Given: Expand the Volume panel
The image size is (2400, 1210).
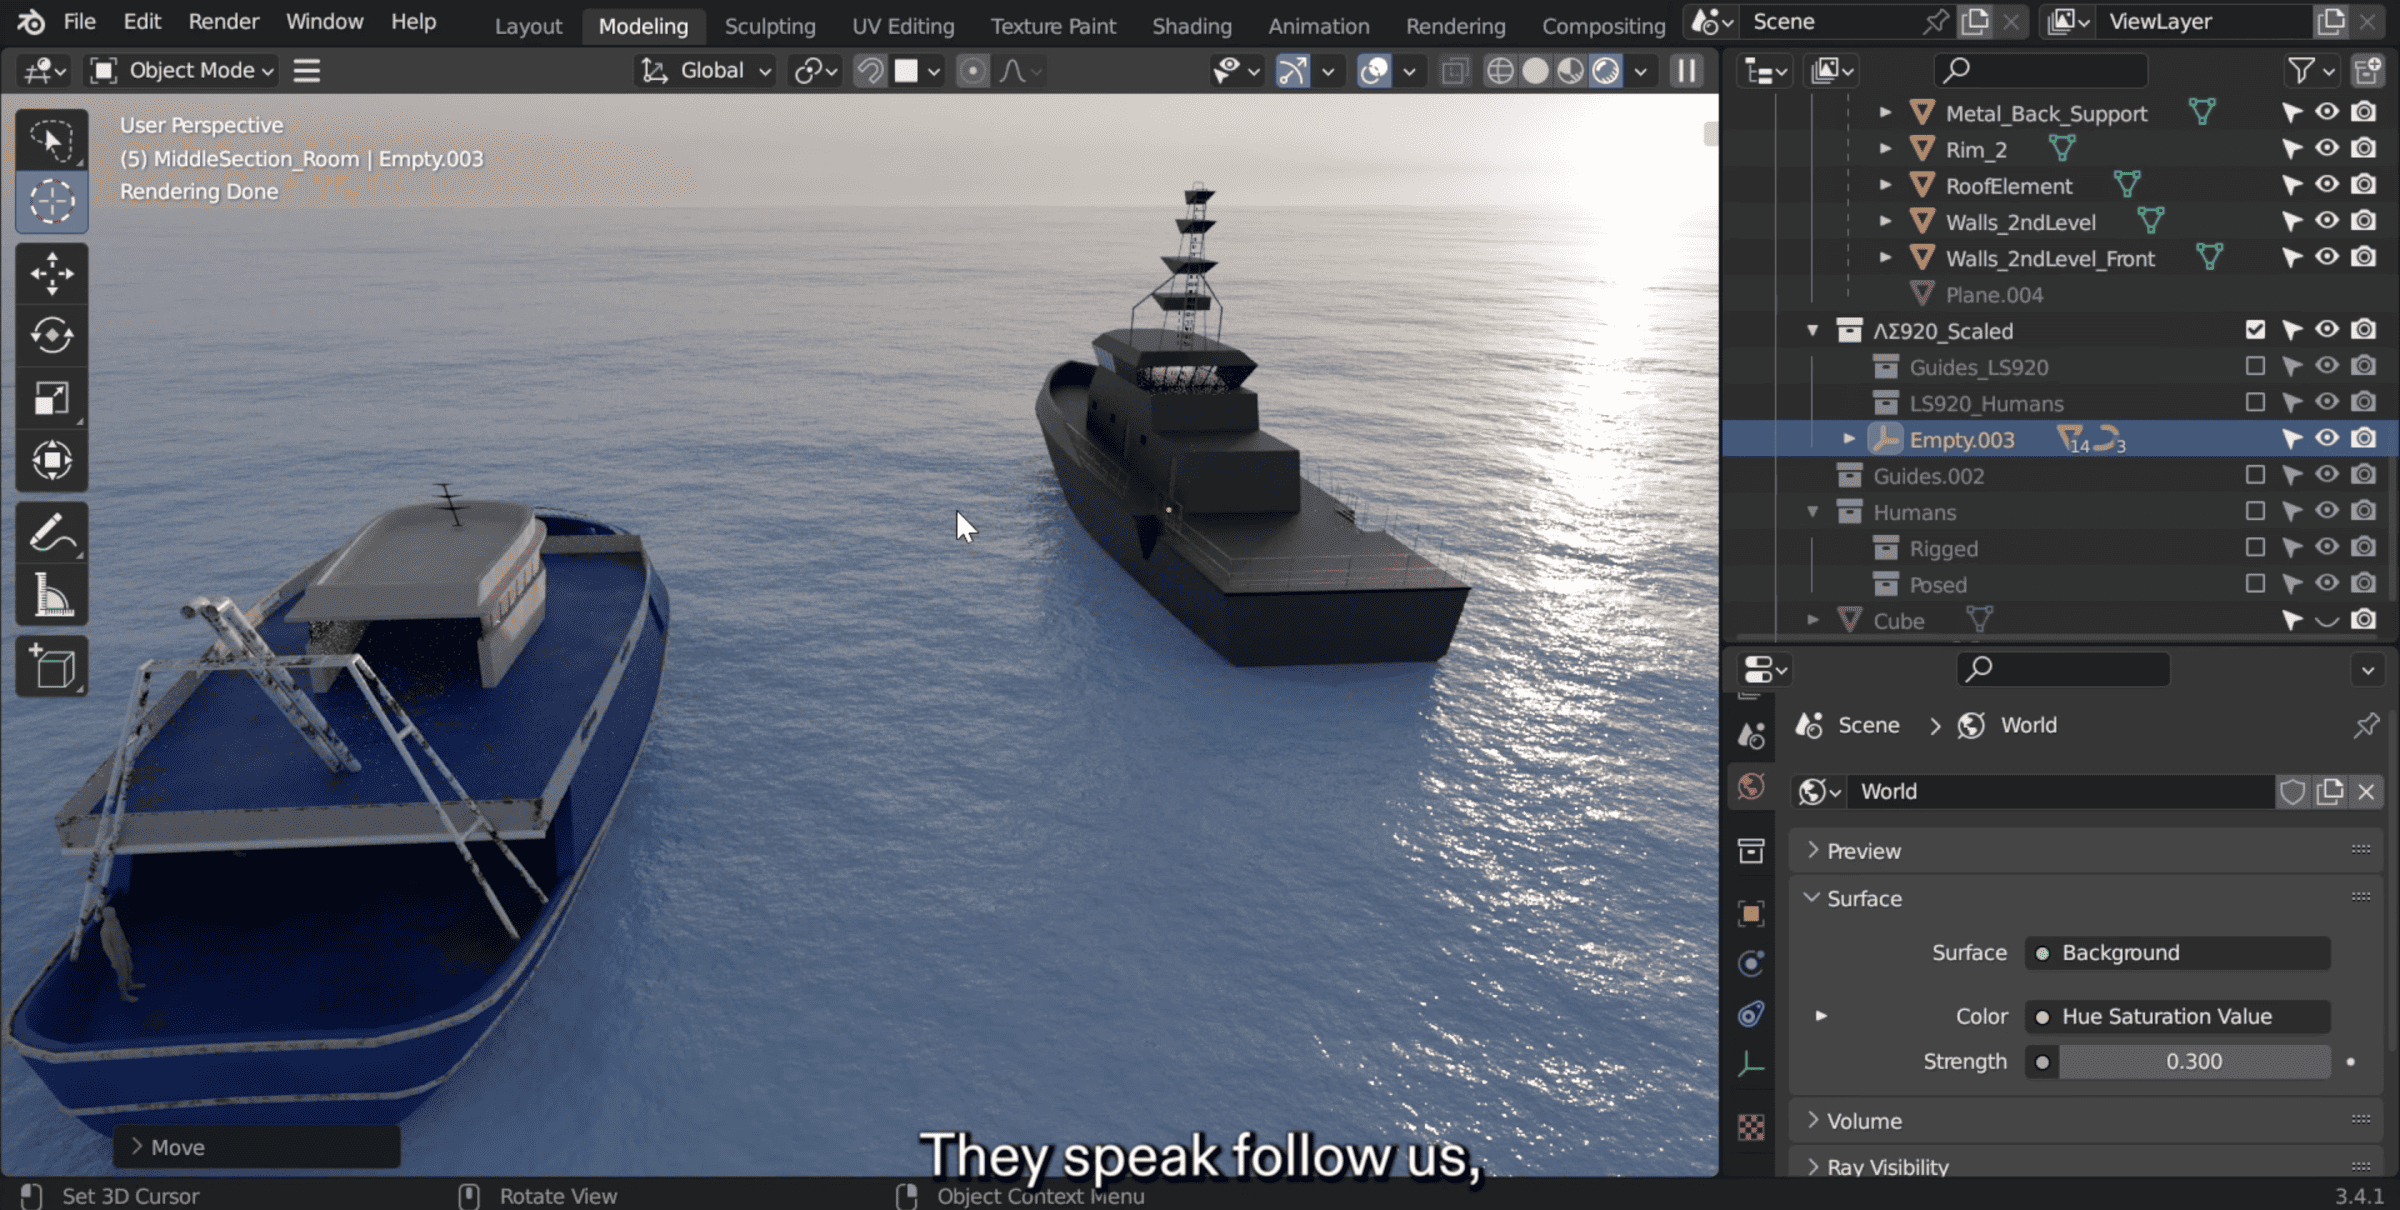Looking at the screenshot, I should coord(1864,1121).
